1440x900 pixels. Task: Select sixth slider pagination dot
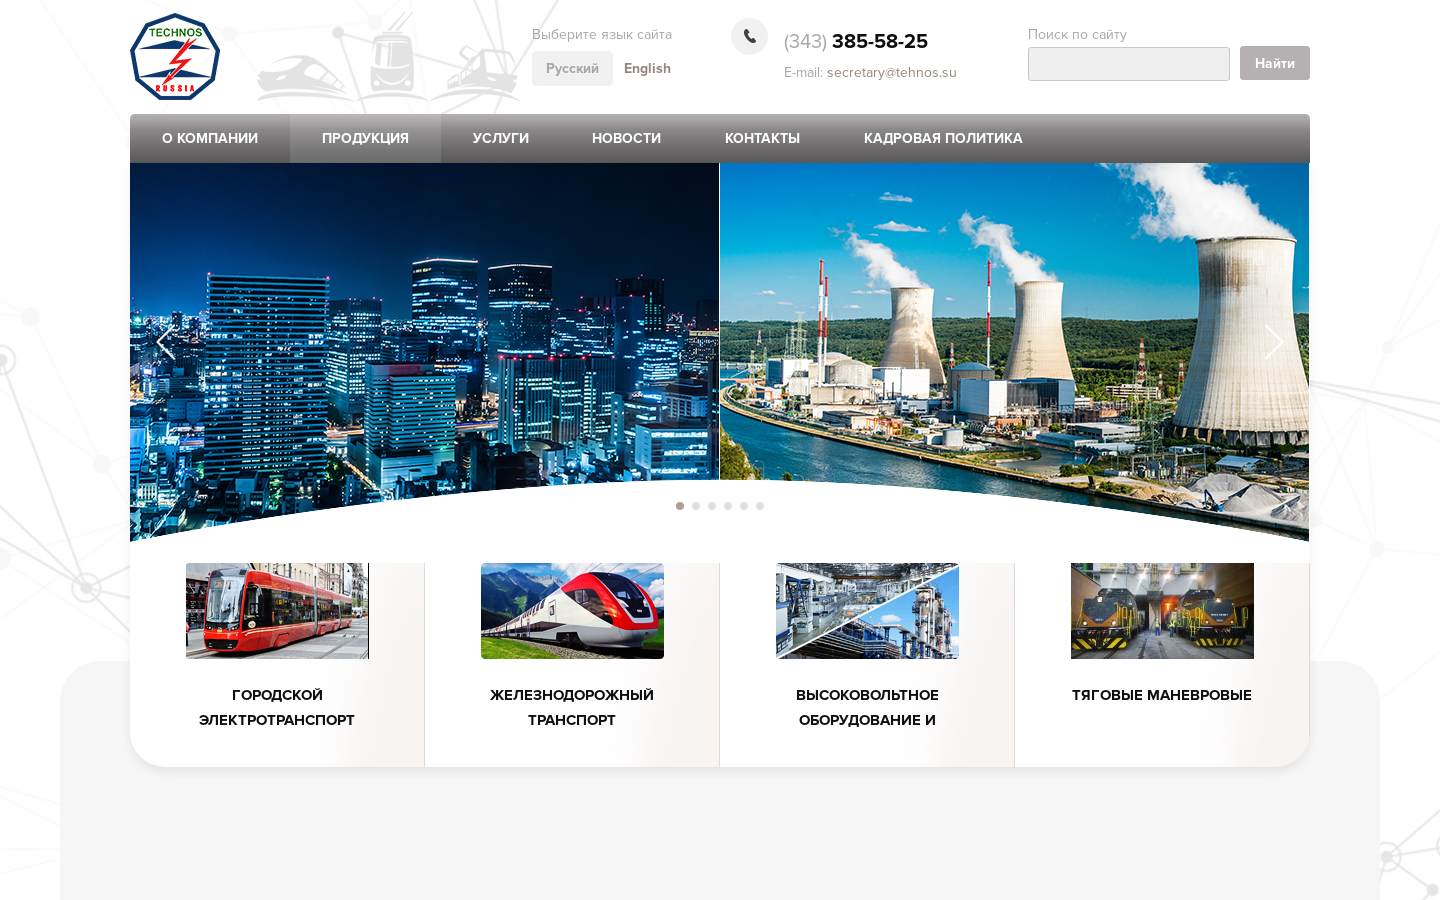click(760, 506)
